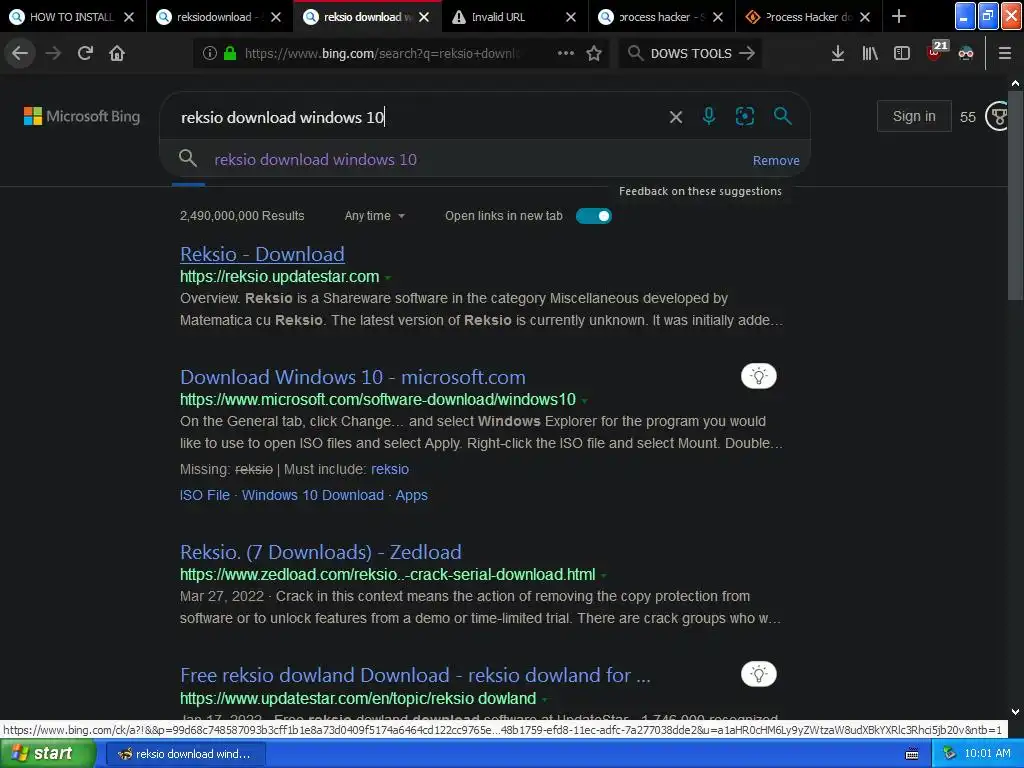
Task: Open Reksio. (7 Downloads) - Zedload result
Action: click(321, 552)
